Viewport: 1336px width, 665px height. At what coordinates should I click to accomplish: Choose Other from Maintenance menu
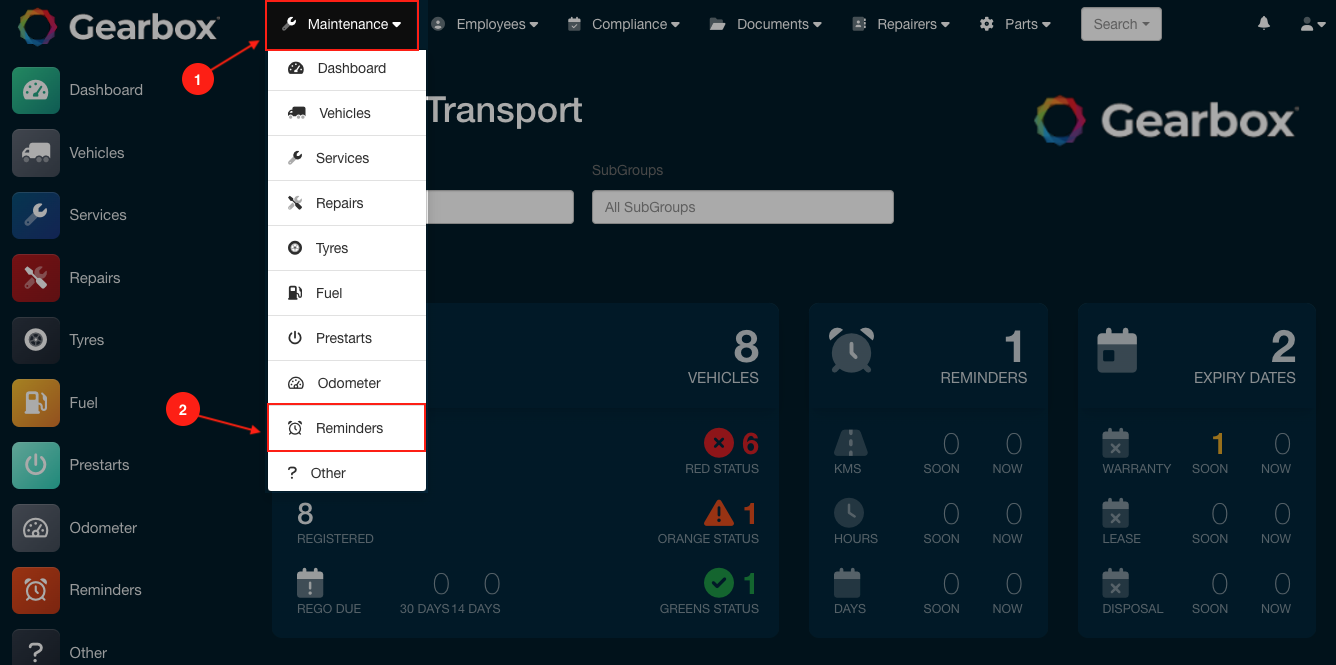point(347,473)
